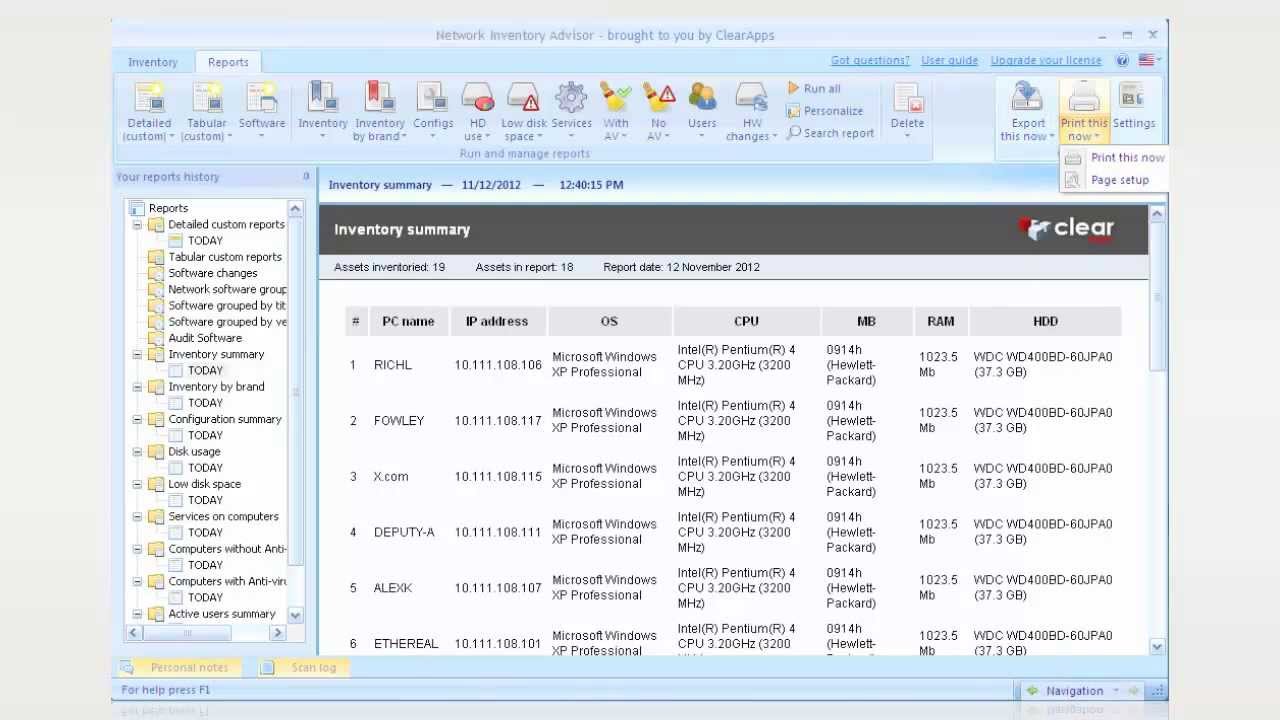Choose Page setup menu entry
Image resolution: width=1280 pixels, height=720 pixels.
click(x=1115, y=180)
